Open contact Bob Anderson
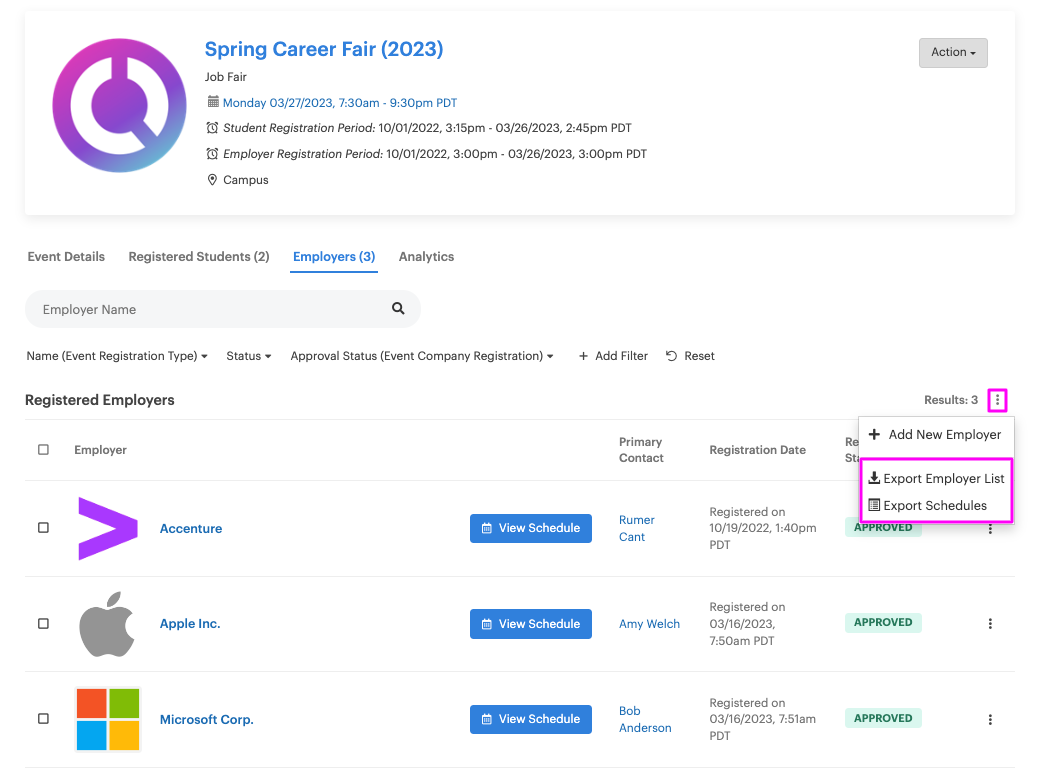Image resolution: width=1037 pixels, height=775 pixels. click(x=645, y=719)
